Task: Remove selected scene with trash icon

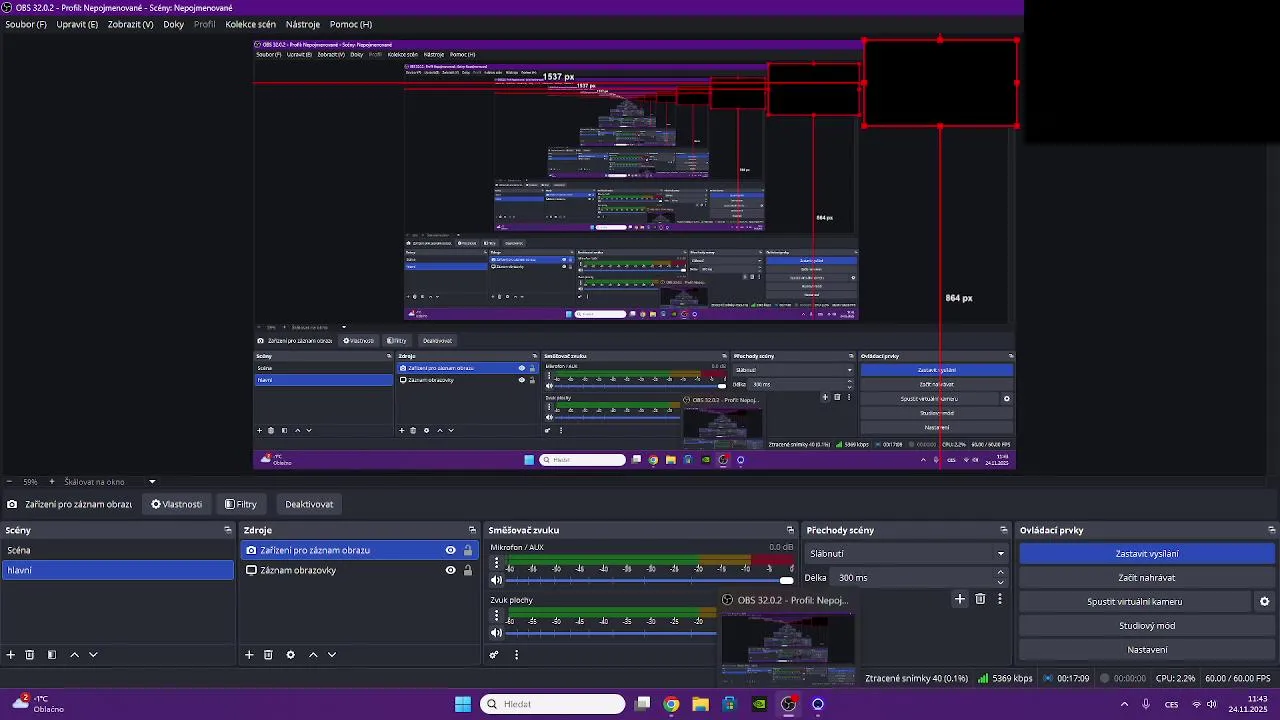Action: [x=30, y=655]
